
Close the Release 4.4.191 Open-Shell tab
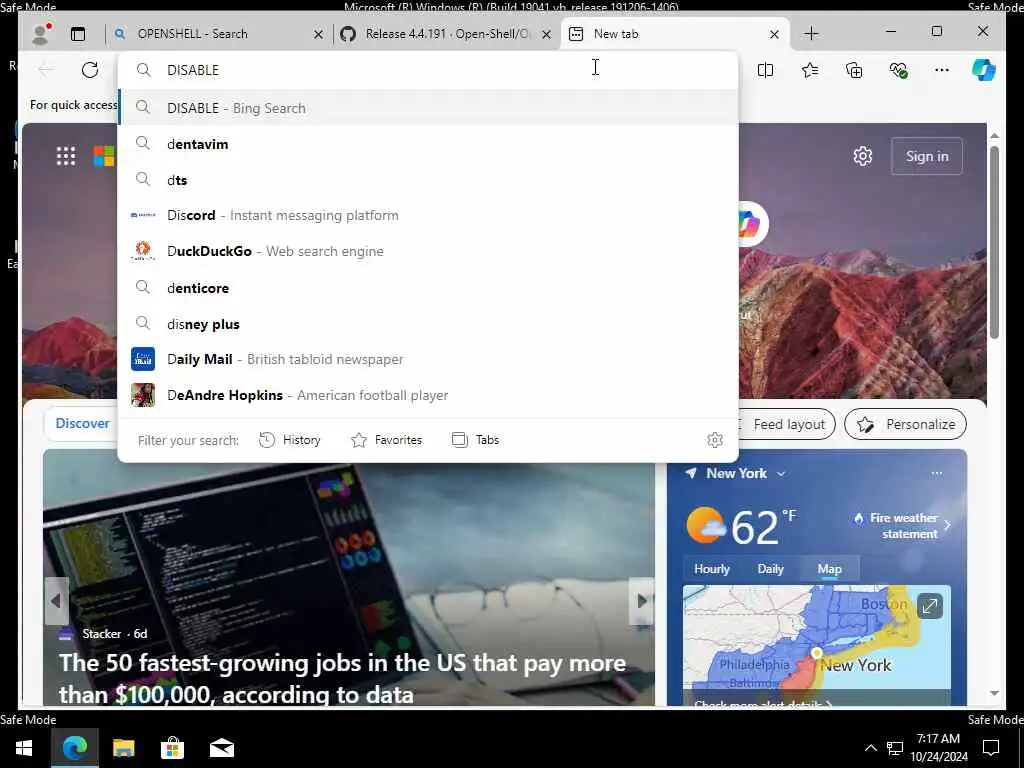(547, 35)
